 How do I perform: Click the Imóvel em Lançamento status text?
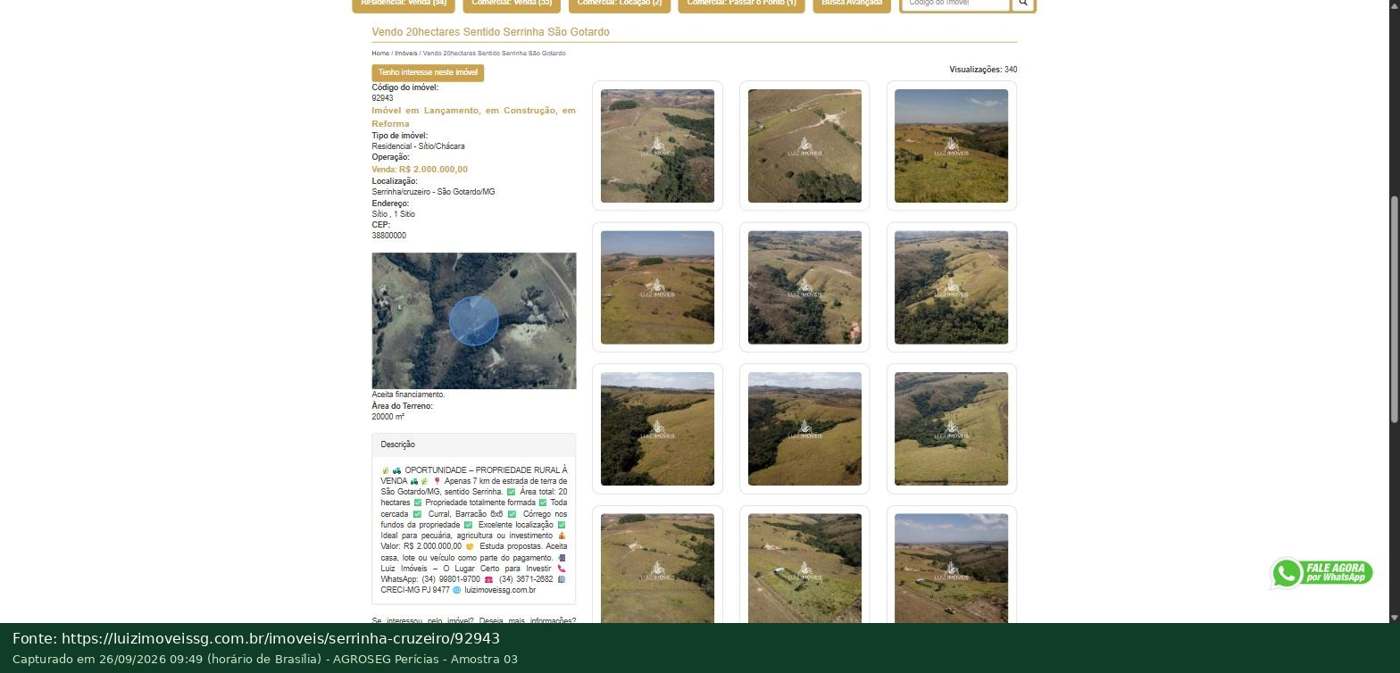(x=474, y=117)
